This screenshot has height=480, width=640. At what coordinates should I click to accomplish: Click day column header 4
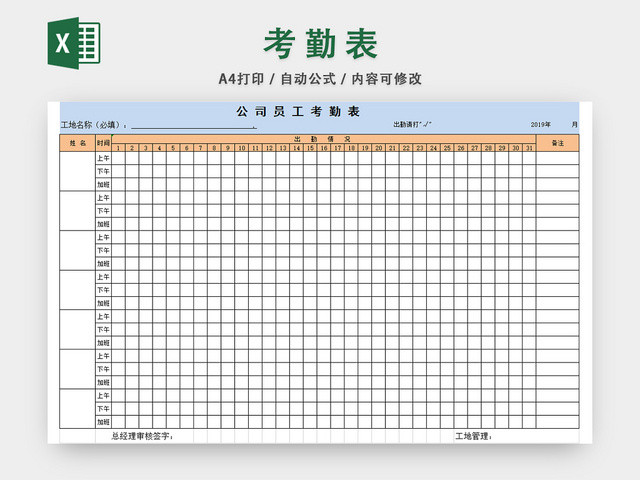click(159, 148)
